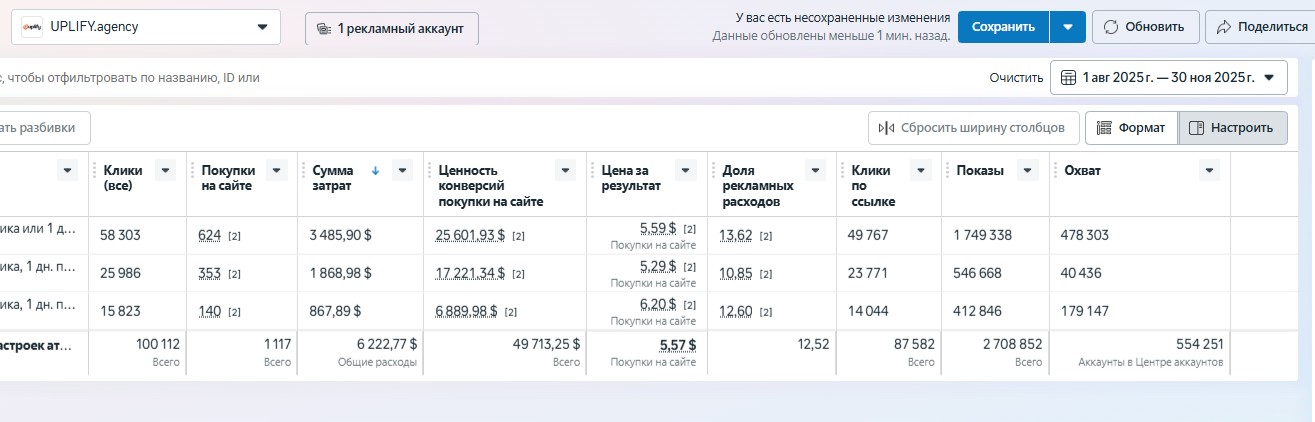The width and height of the screenshot is (1315, 422).
Task: Open the first name column's dropdown arrow
Action: coord(68,170)
